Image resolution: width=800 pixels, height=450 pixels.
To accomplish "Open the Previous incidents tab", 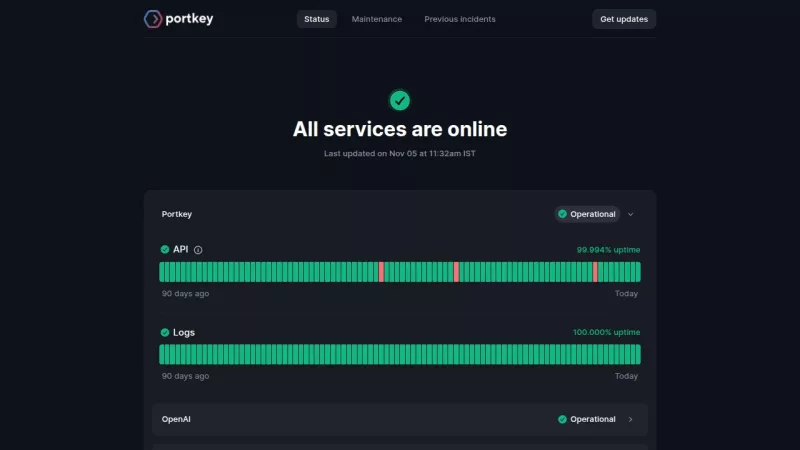I will point(460,19).
